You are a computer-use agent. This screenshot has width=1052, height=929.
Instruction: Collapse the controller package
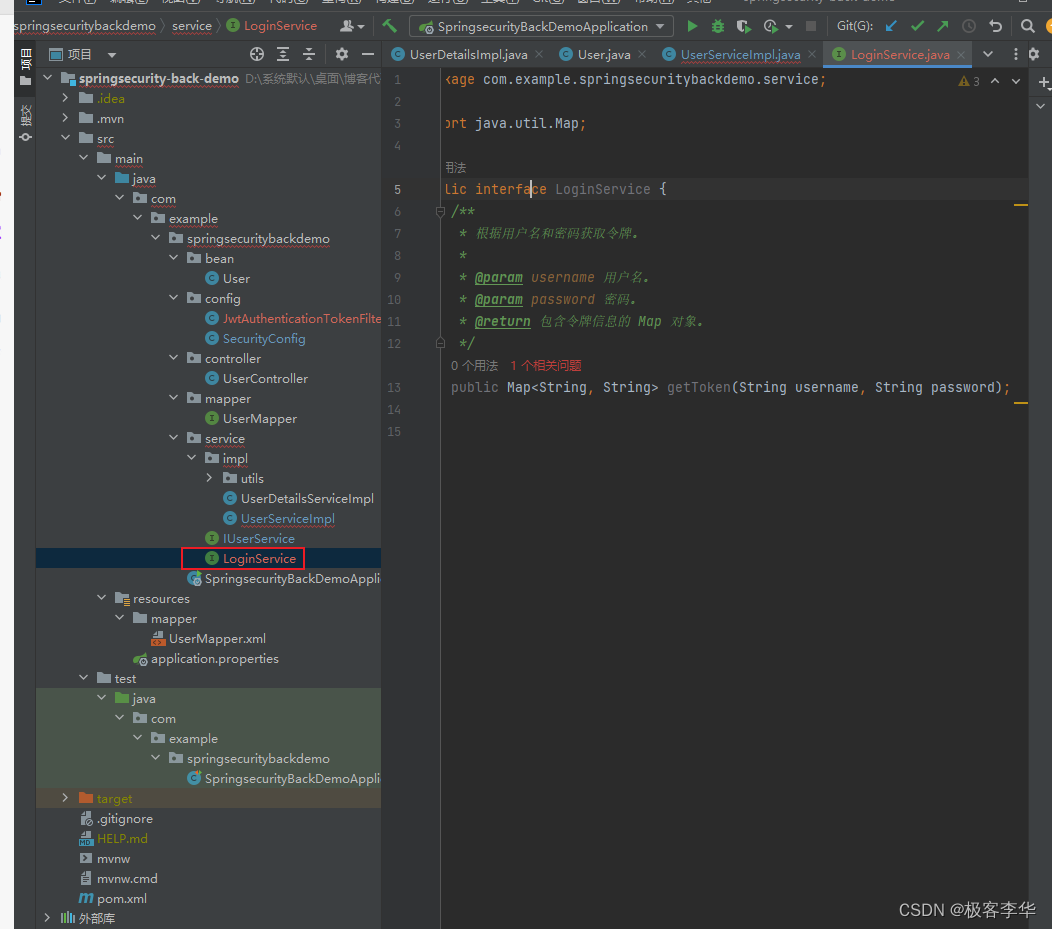coord(174,358)
